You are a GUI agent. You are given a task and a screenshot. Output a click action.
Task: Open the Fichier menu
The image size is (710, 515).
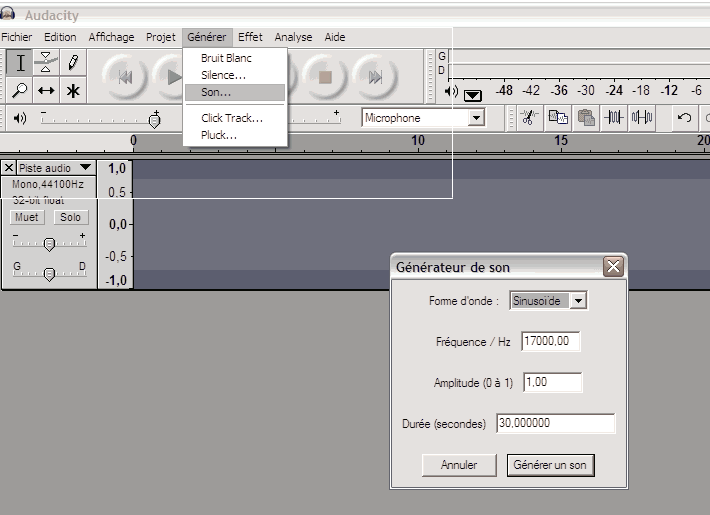17,37
